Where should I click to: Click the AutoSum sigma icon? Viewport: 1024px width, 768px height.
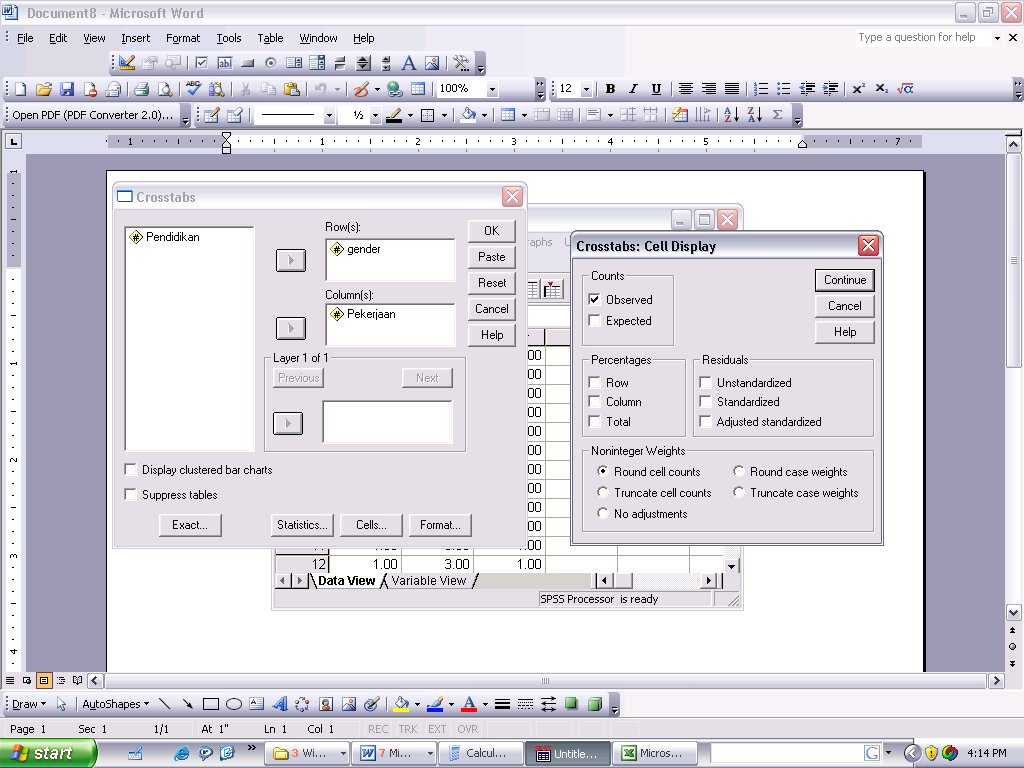coord(777,115)
